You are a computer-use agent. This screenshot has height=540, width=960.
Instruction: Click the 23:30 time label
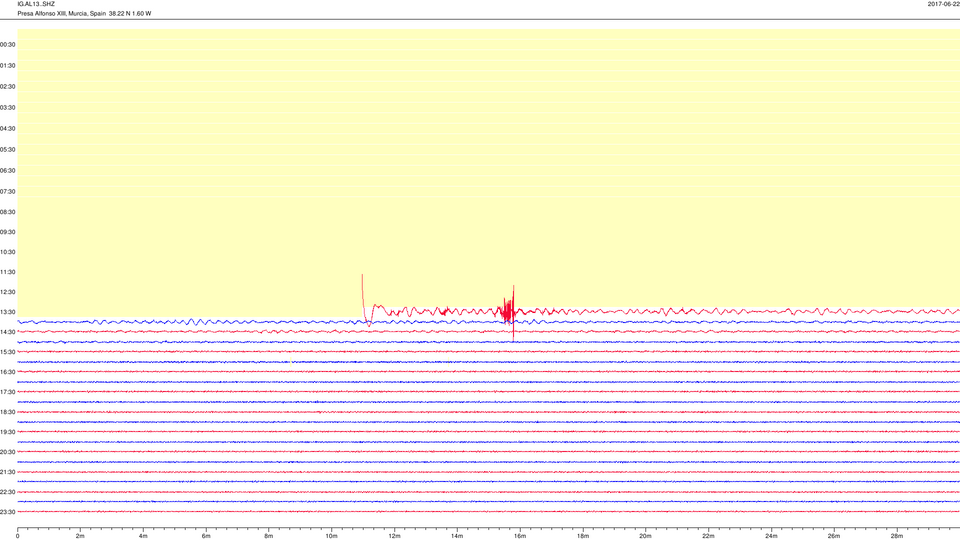click(x=8, y=512)
